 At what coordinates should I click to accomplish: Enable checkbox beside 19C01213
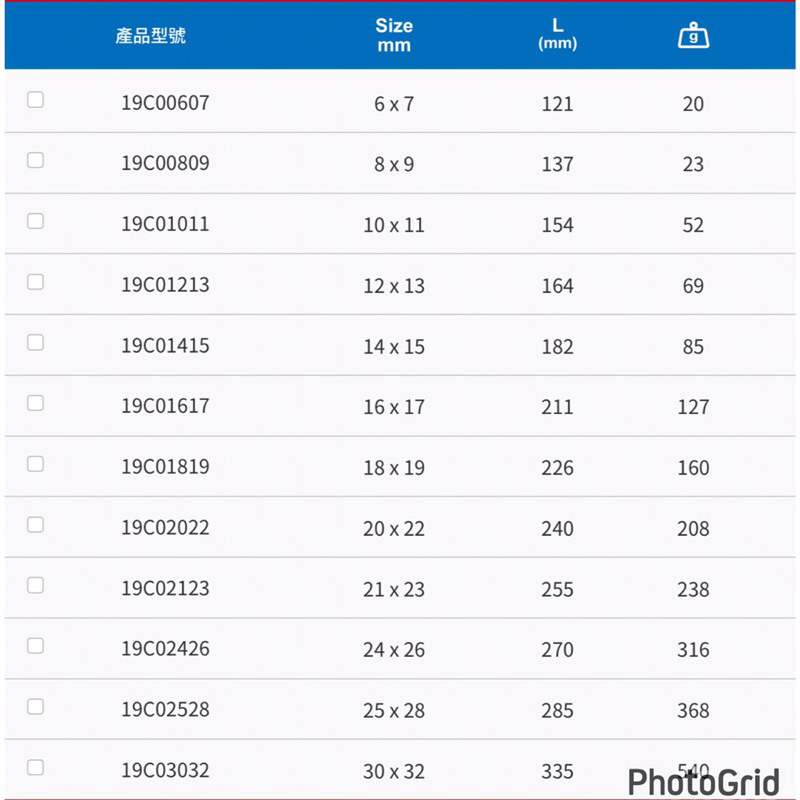pos(36,282)
